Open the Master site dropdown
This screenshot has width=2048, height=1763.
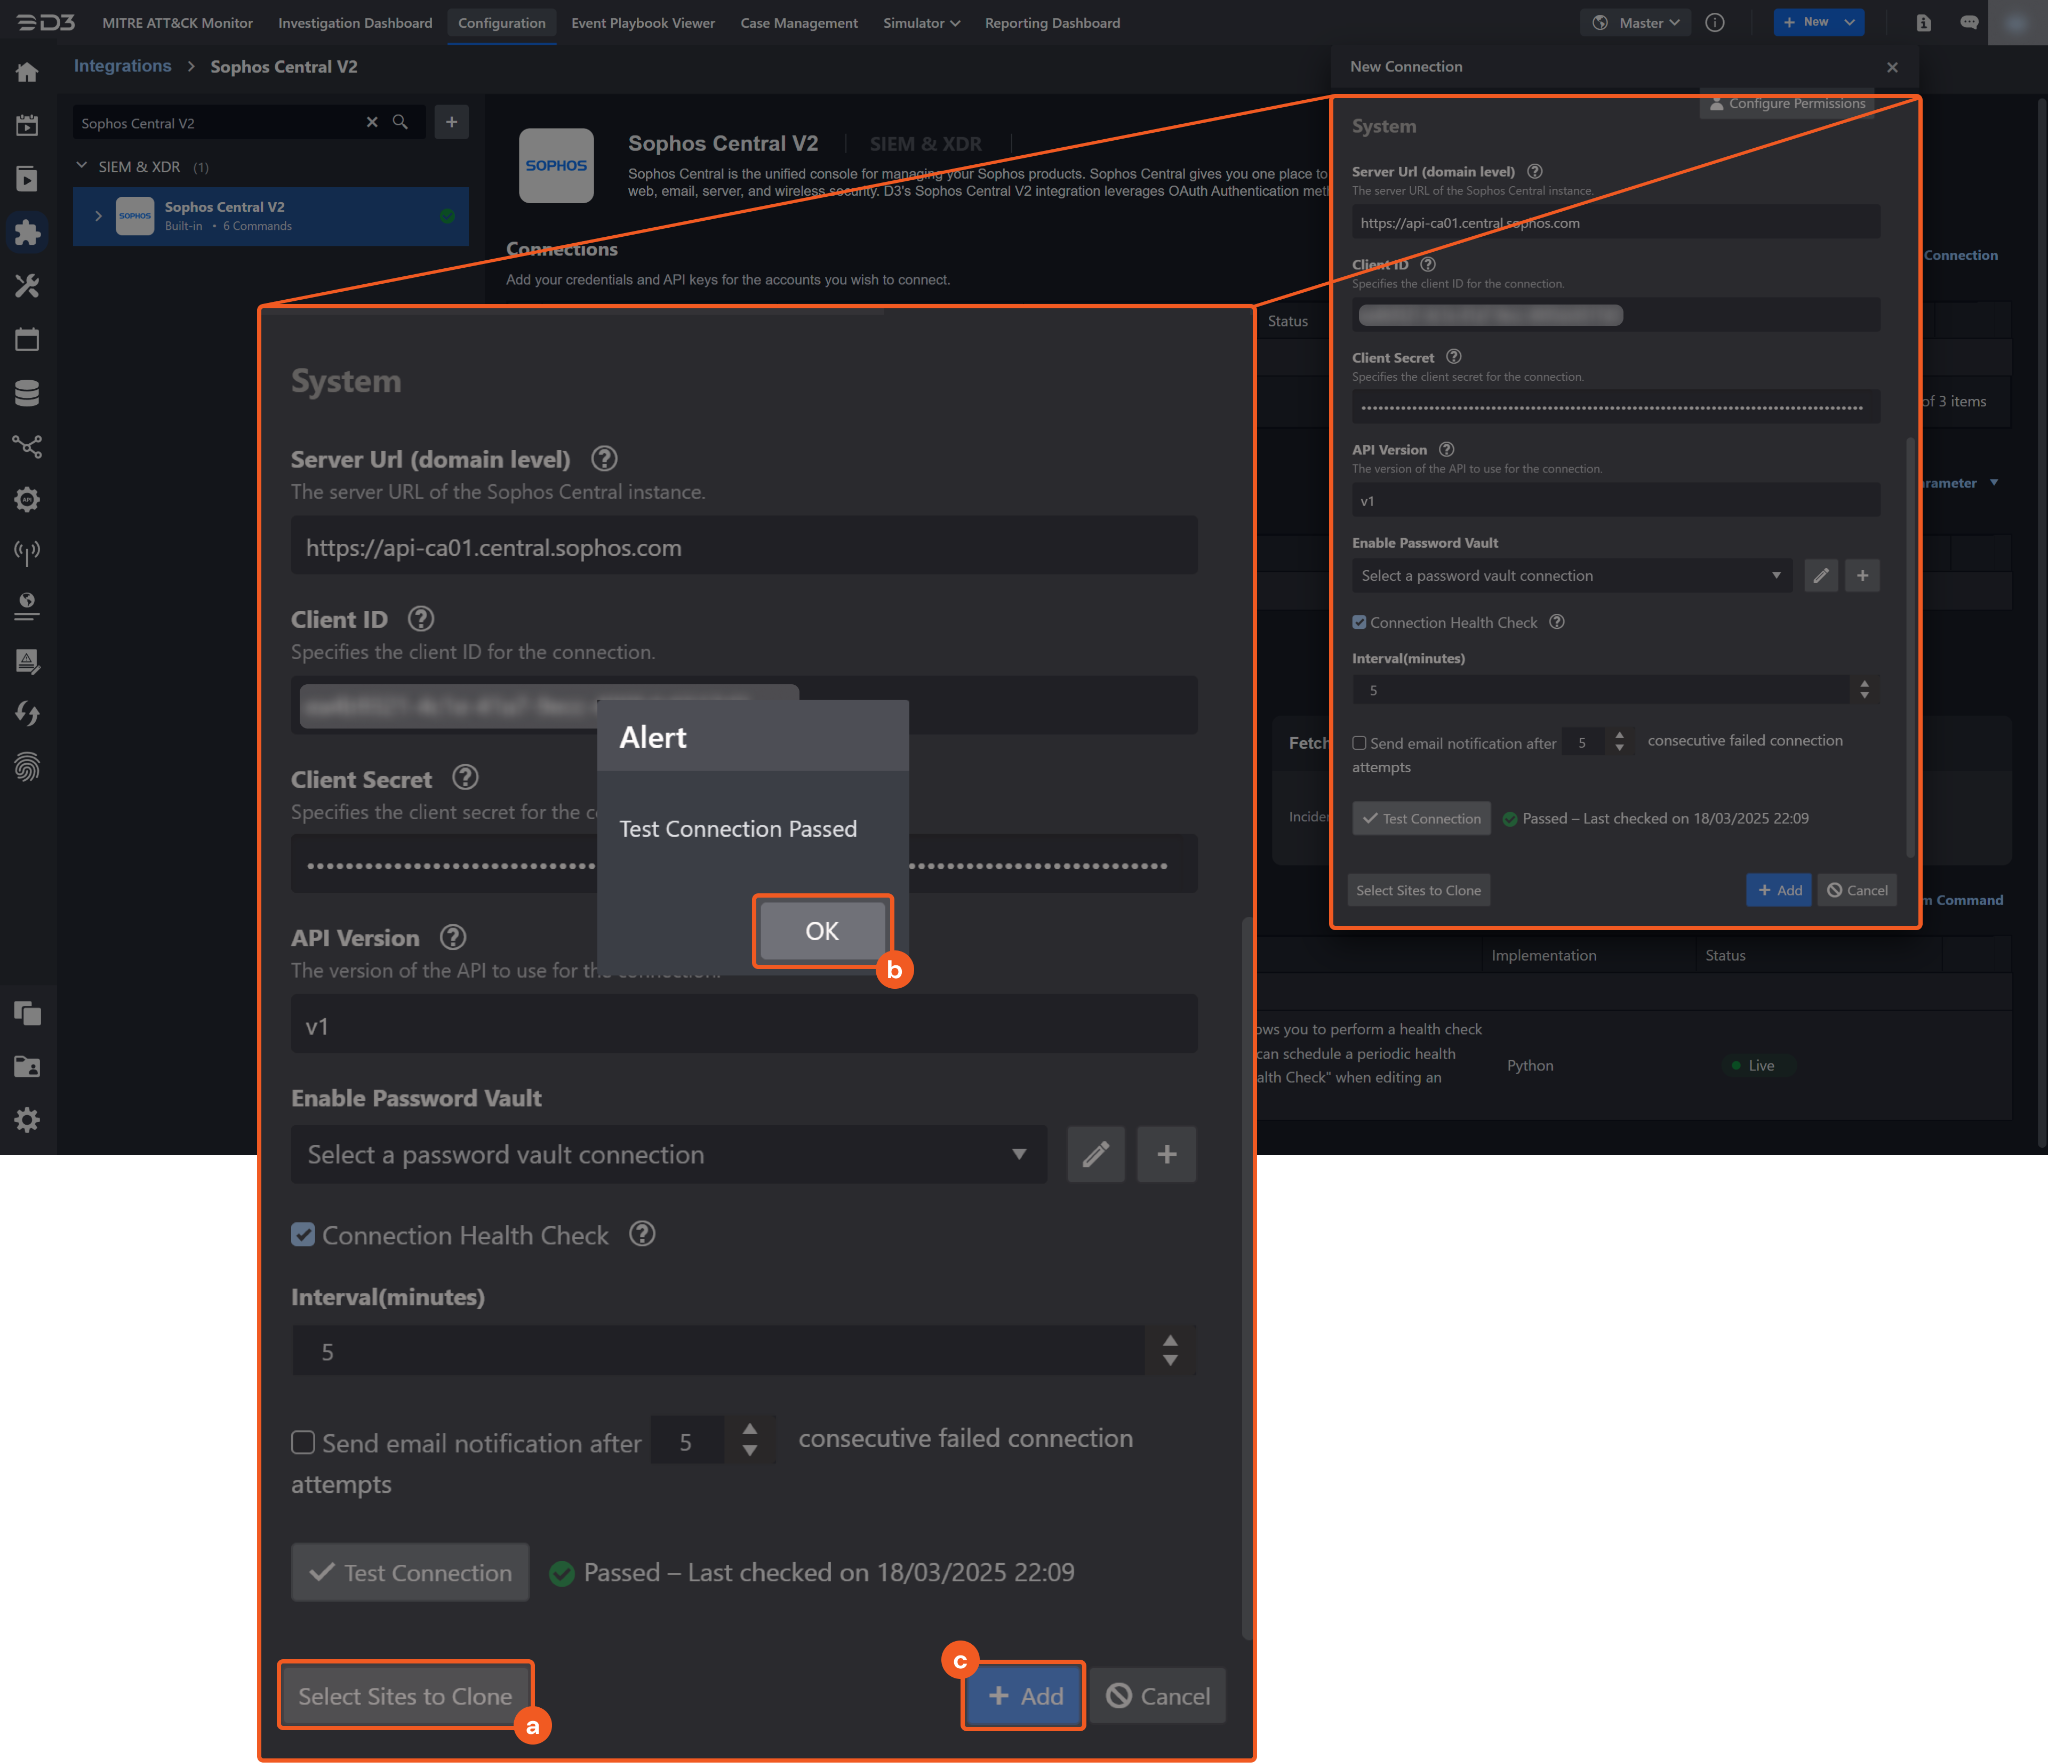click(x=1635, y=22)
